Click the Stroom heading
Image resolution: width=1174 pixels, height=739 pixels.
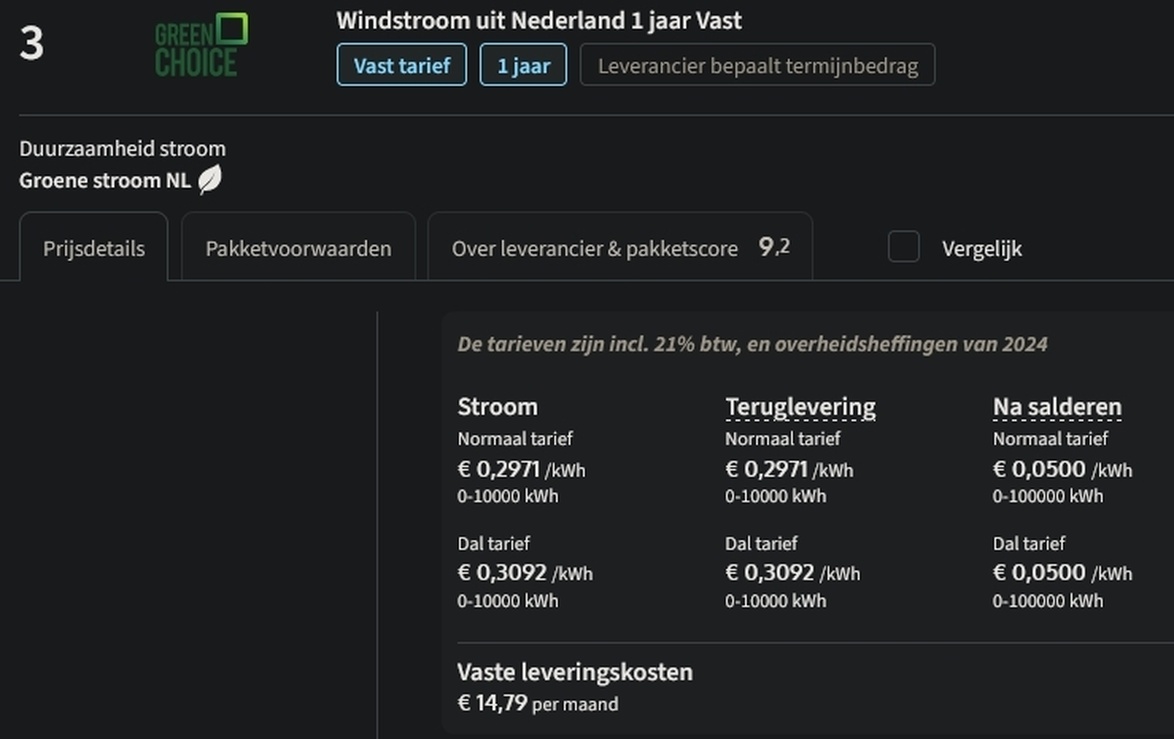pos(497,407)
